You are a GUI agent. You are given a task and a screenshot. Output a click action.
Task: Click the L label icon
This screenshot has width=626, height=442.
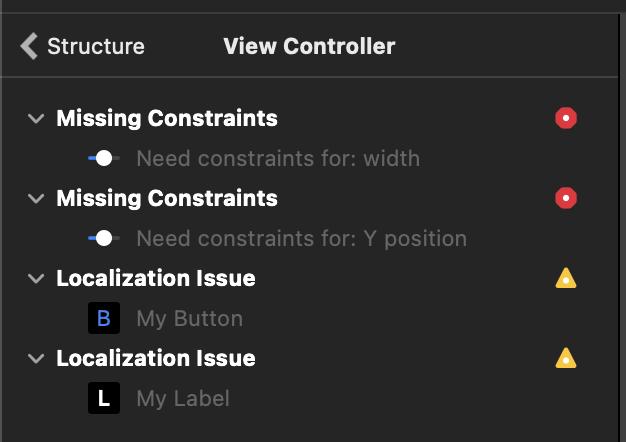pos(103,399)
